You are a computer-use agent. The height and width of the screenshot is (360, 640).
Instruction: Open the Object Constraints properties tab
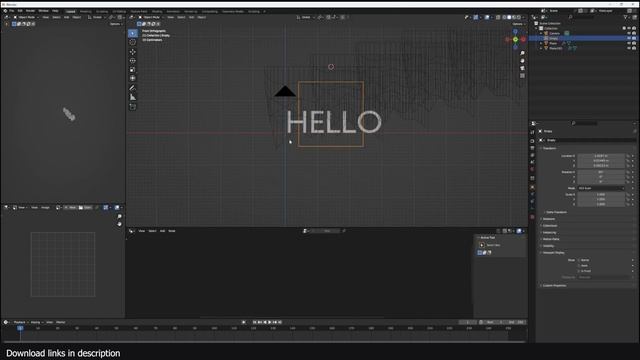click(x=532, y=201)
